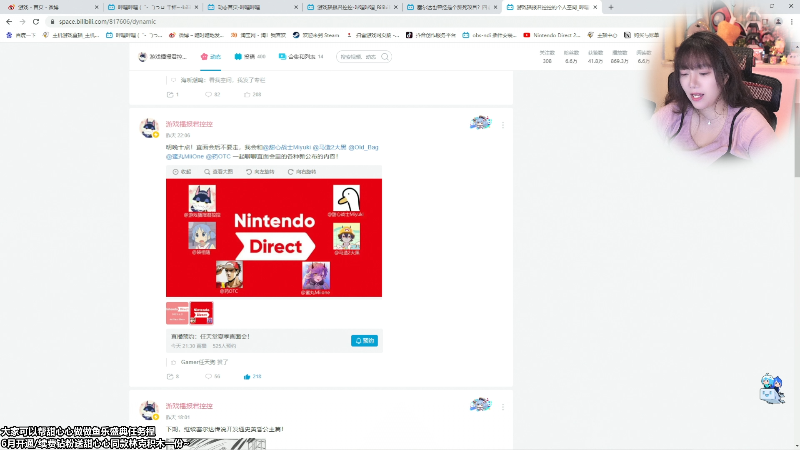
Task: Open more options on the bottom post
Action: (503, 407)
